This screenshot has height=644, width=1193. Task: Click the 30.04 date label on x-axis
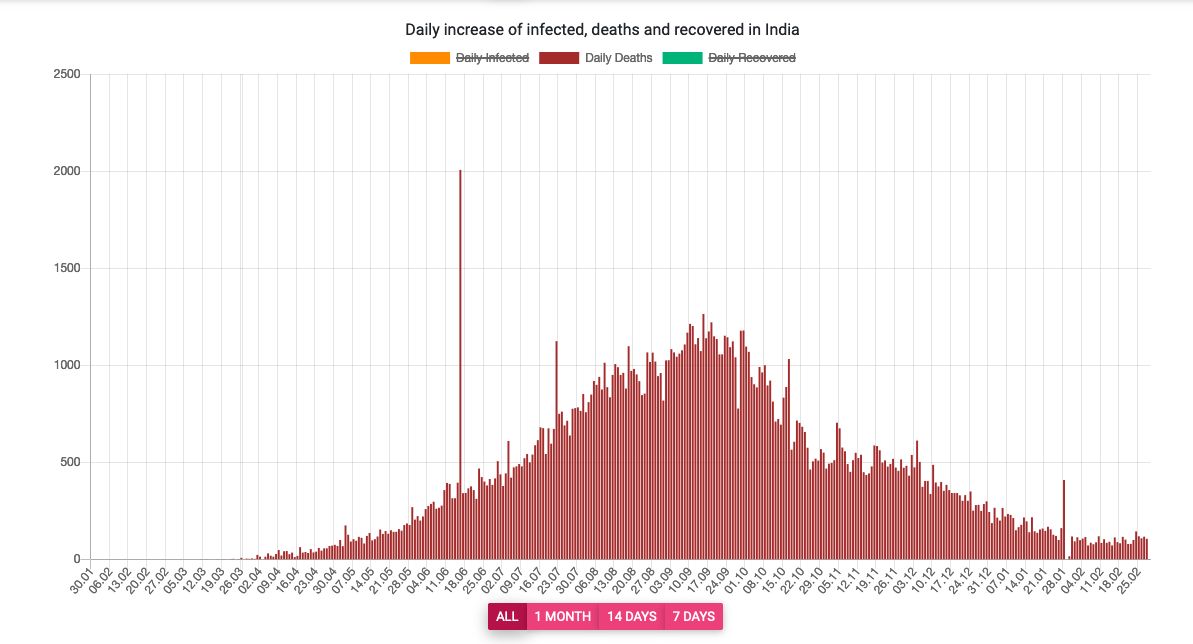(323, 580)
